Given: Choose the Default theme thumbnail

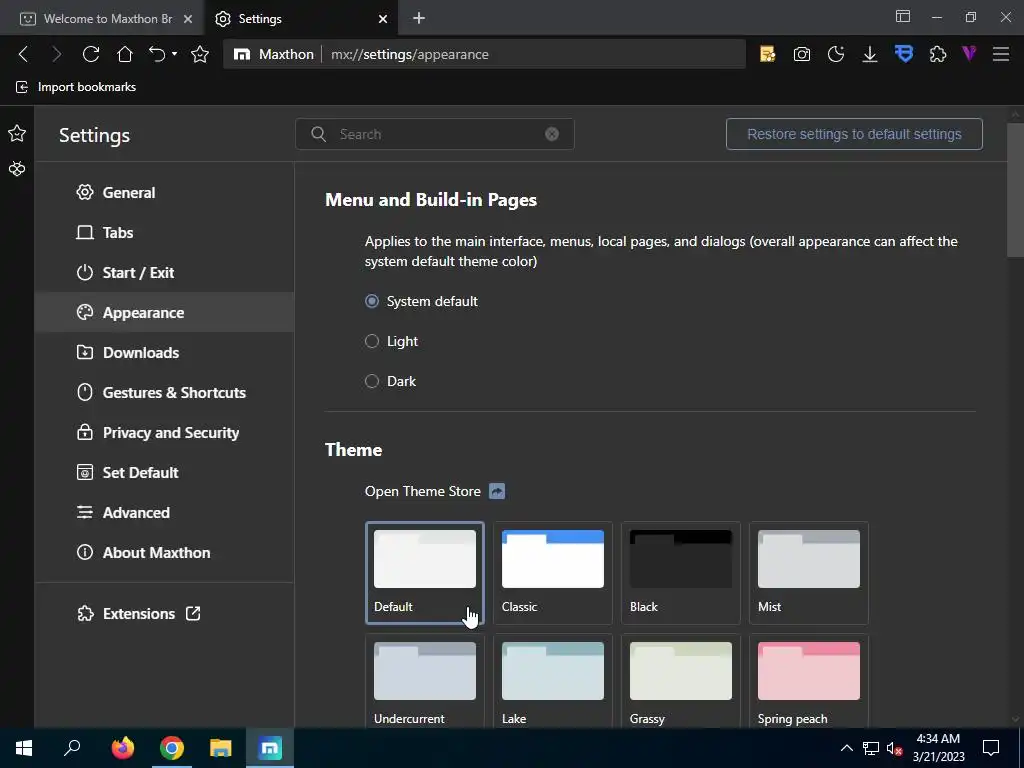Looking at the screenshot, I should click(x=424, y=573).
